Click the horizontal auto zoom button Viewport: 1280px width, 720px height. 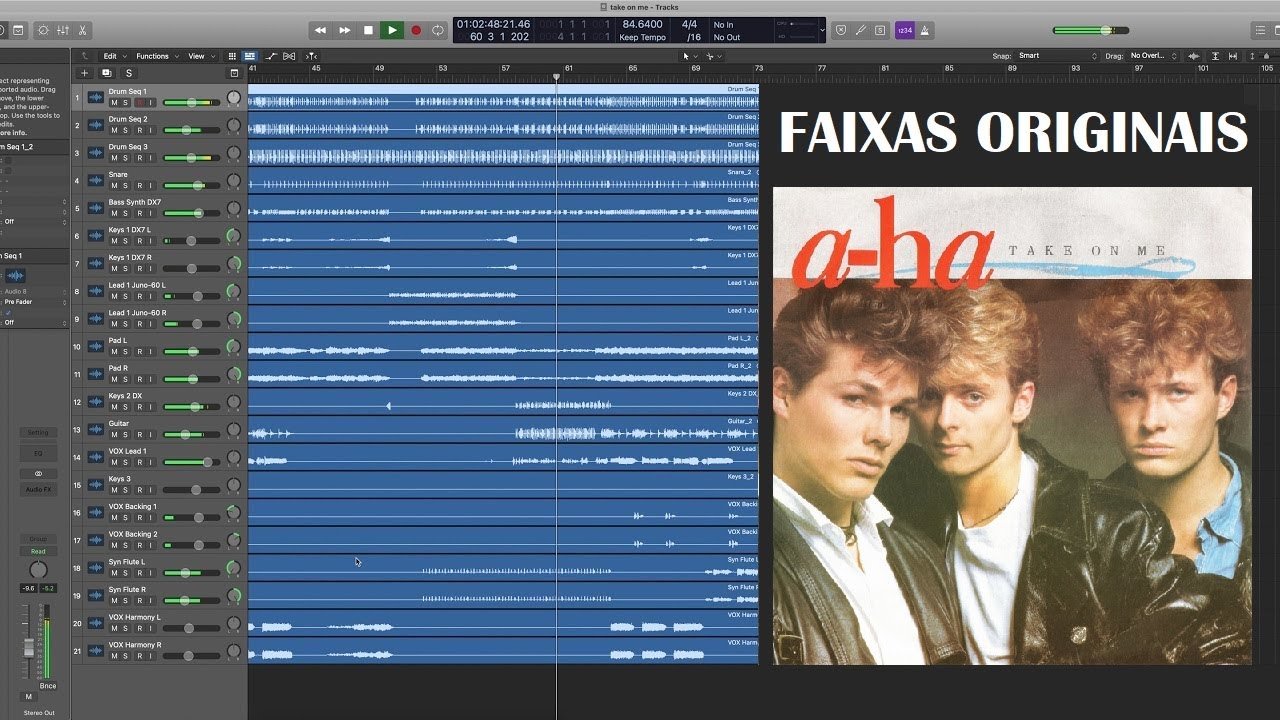[x=1234, y=56]
